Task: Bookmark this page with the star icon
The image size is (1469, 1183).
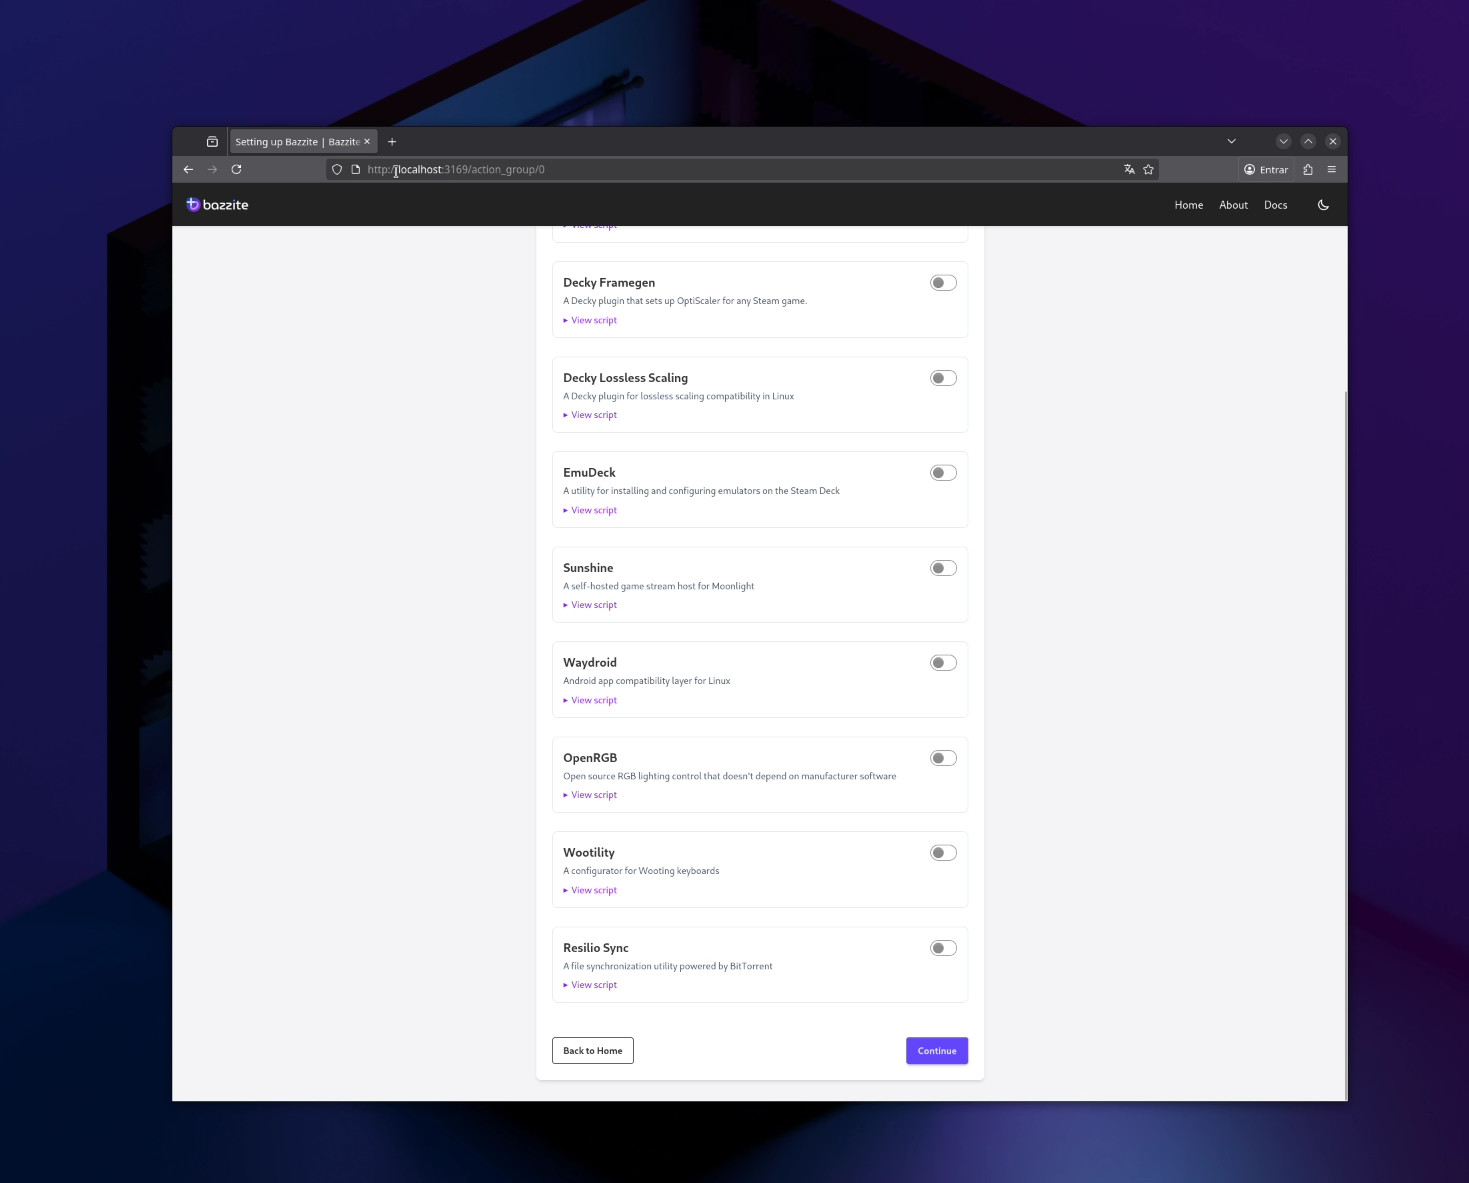Action: click(x=1147, y=169)
